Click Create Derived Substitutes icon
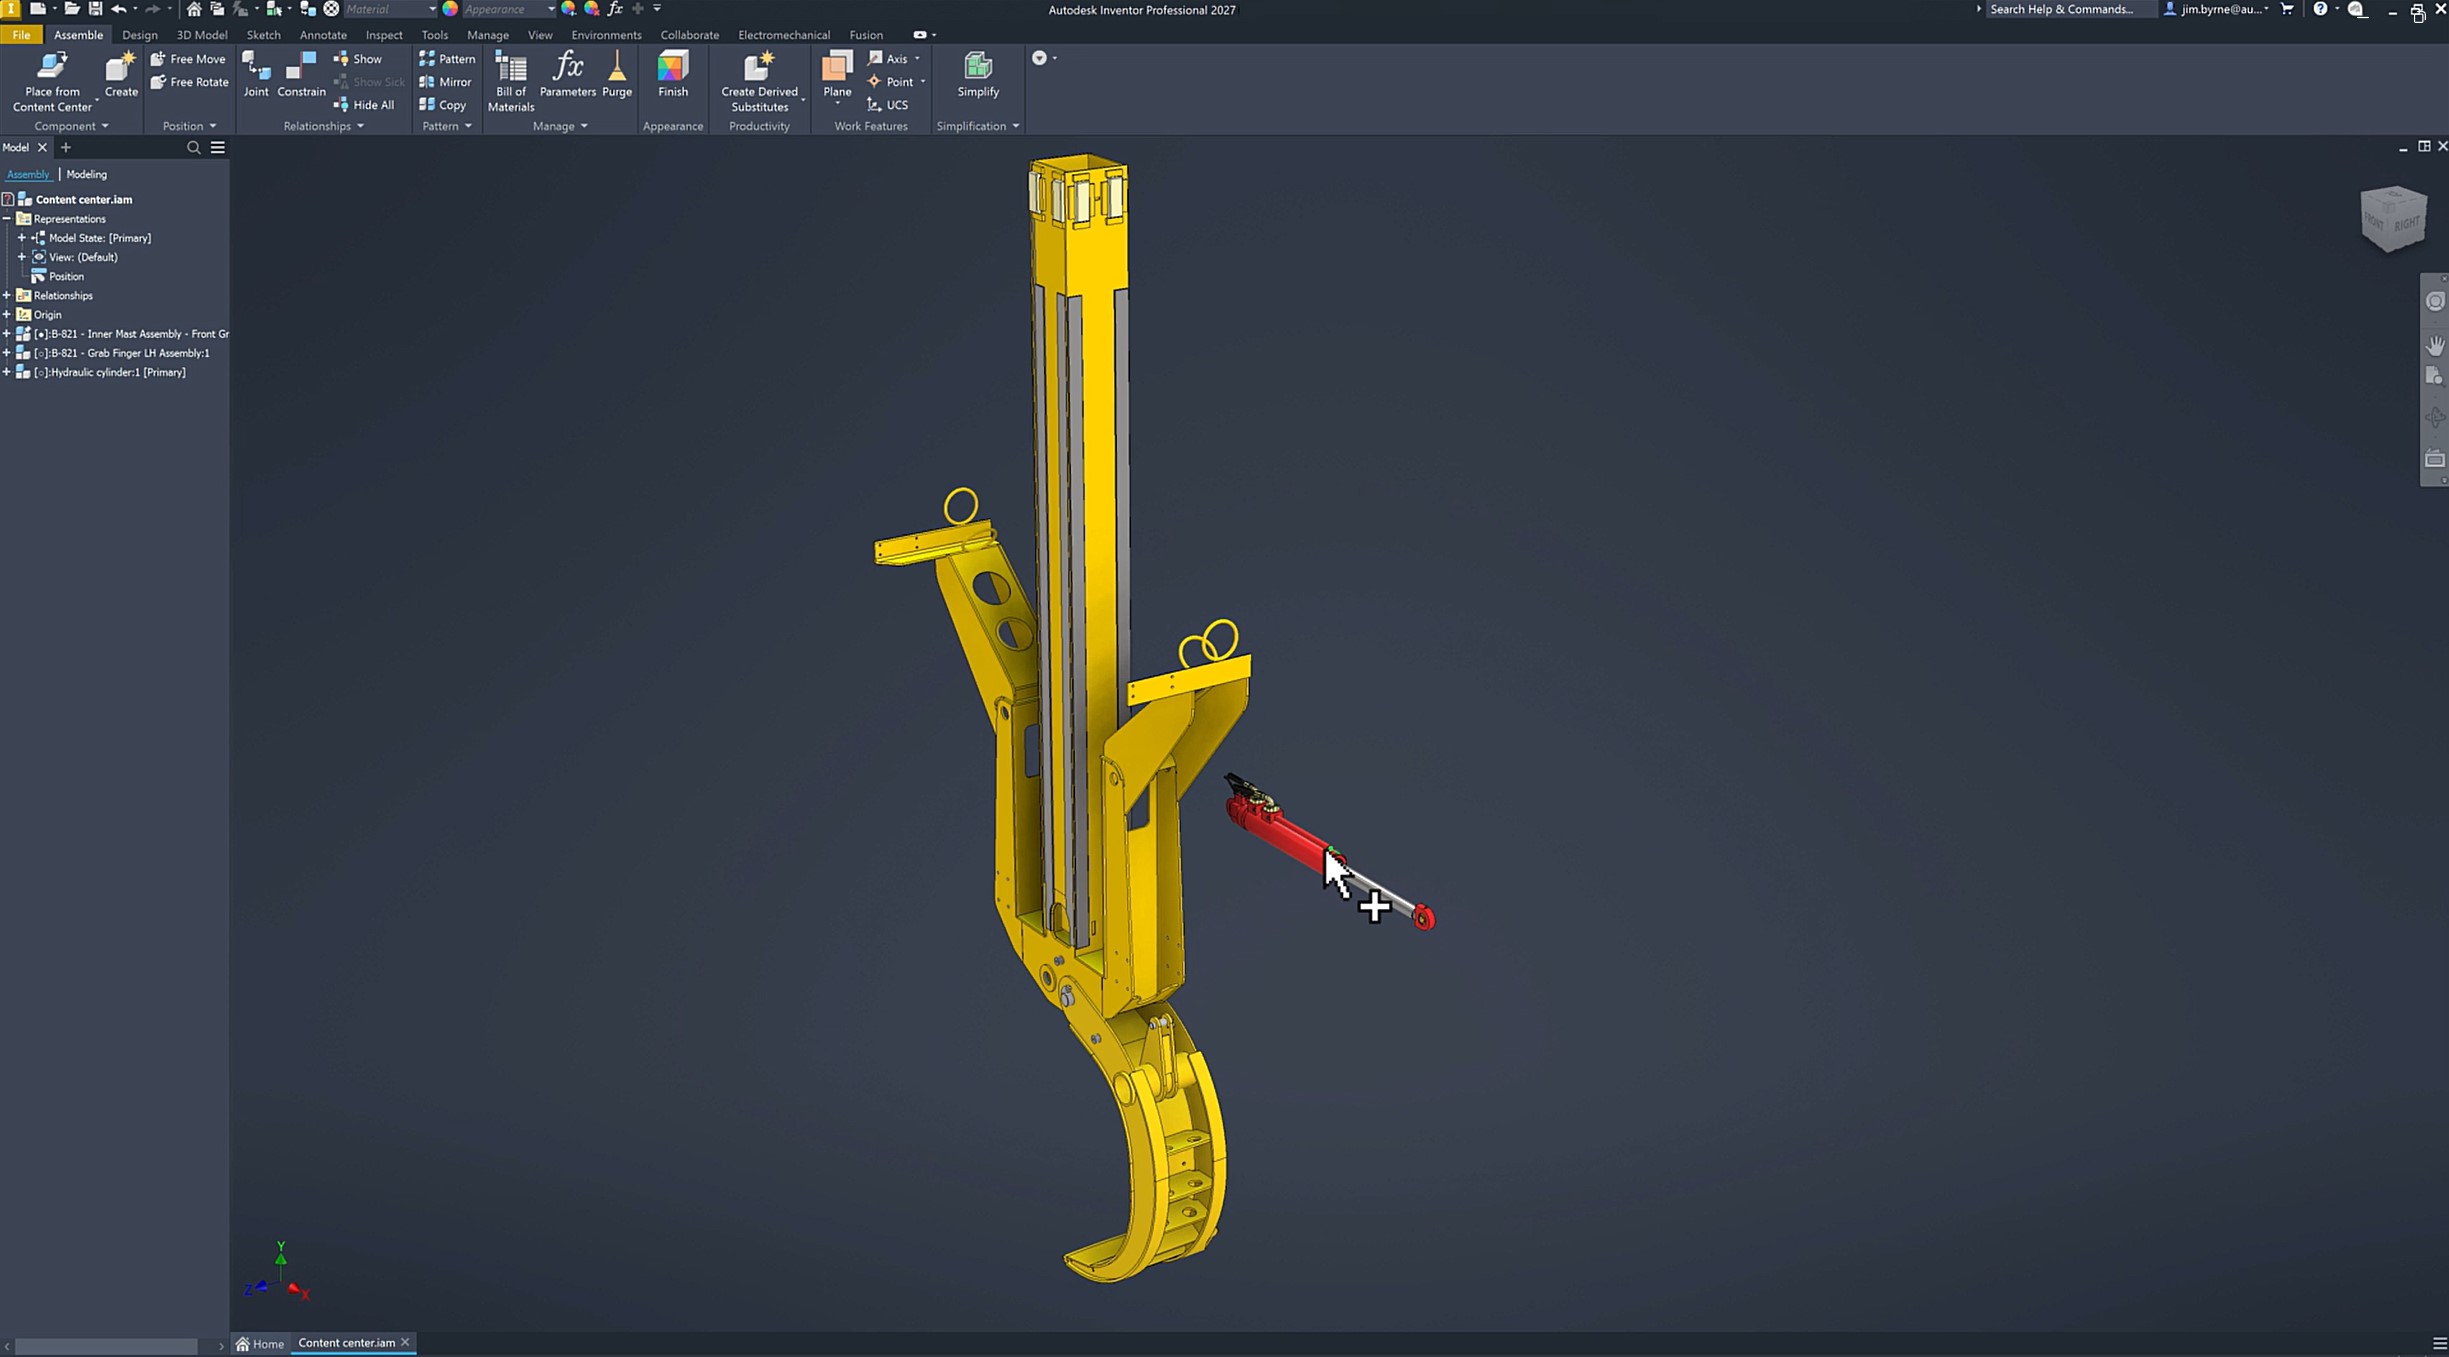 (x=759, y=68)
